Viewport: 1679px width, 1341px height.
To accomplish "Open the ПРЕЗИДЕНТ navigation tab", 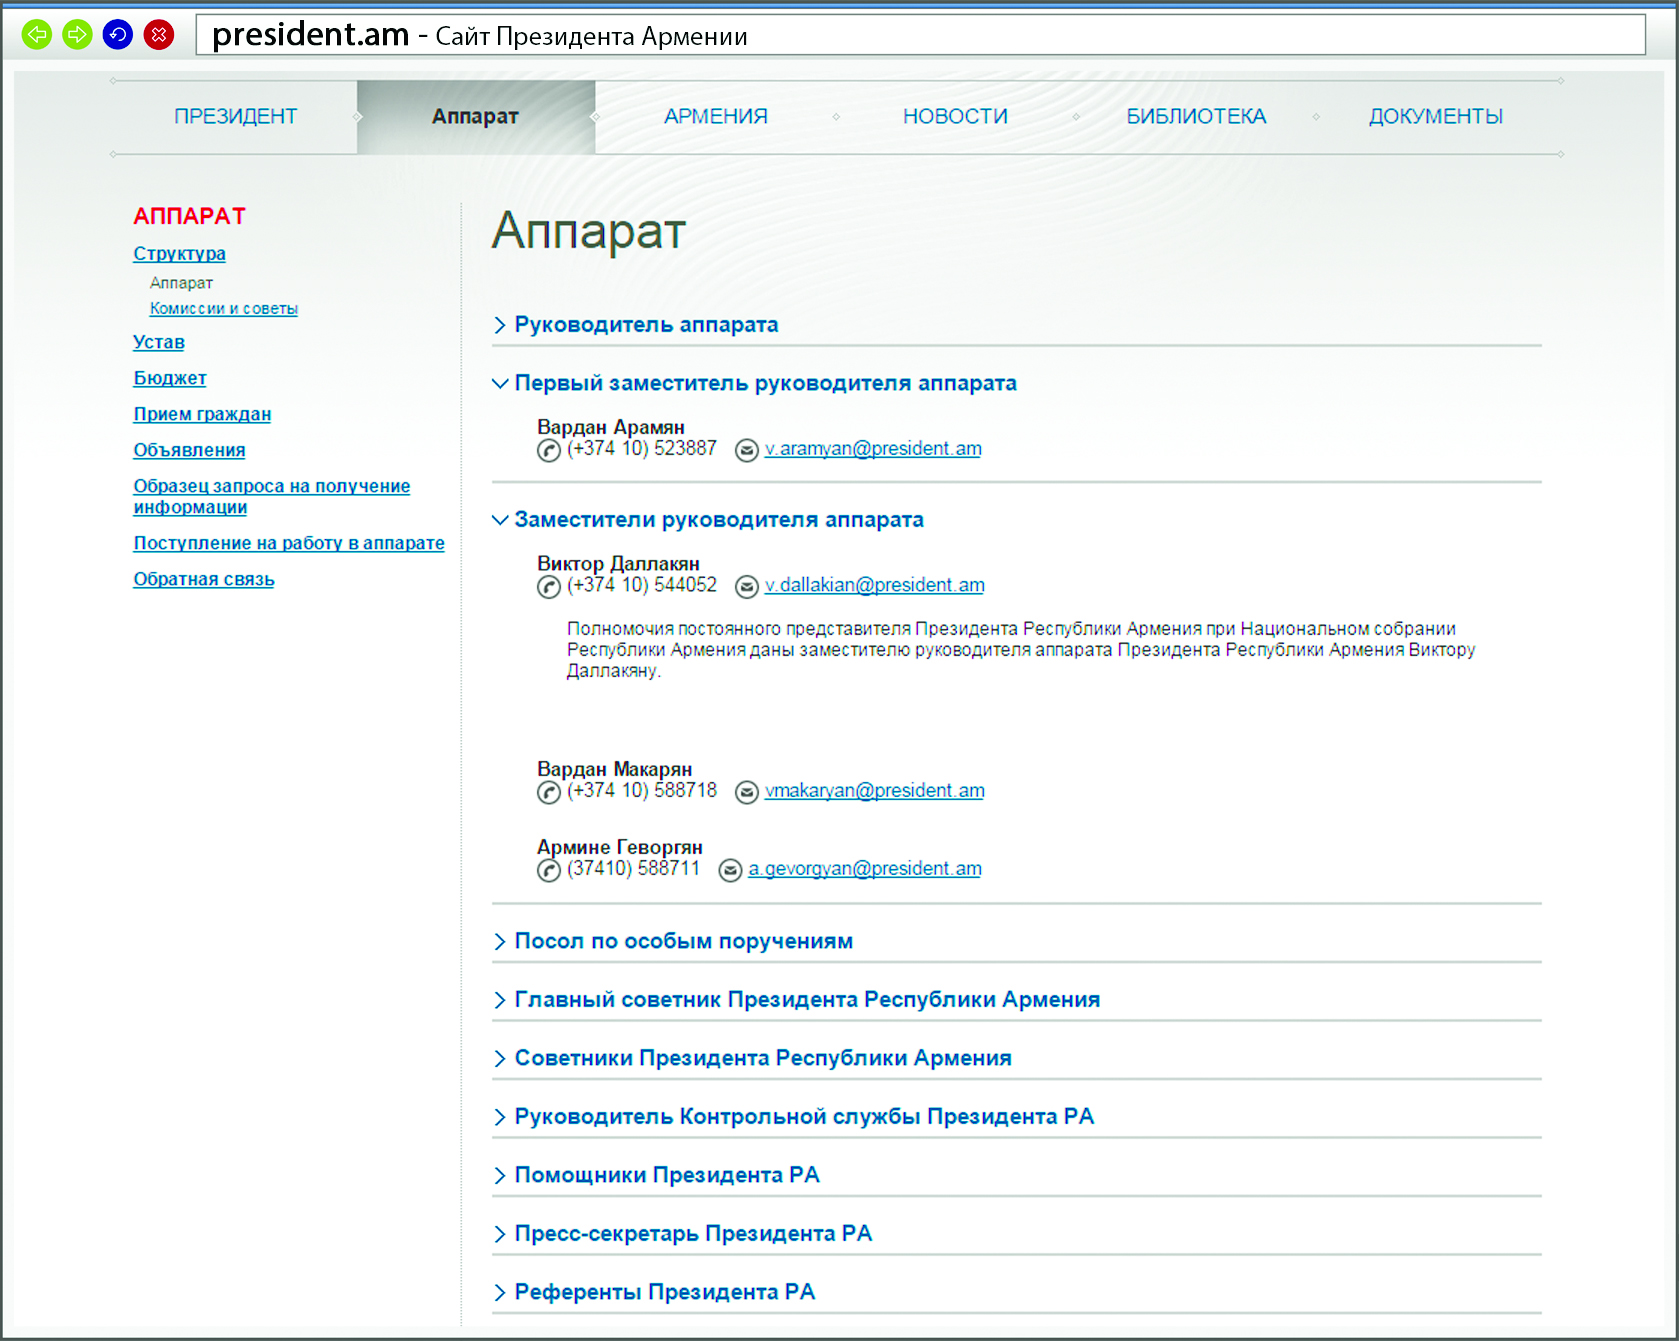I will tap(236, 116).
